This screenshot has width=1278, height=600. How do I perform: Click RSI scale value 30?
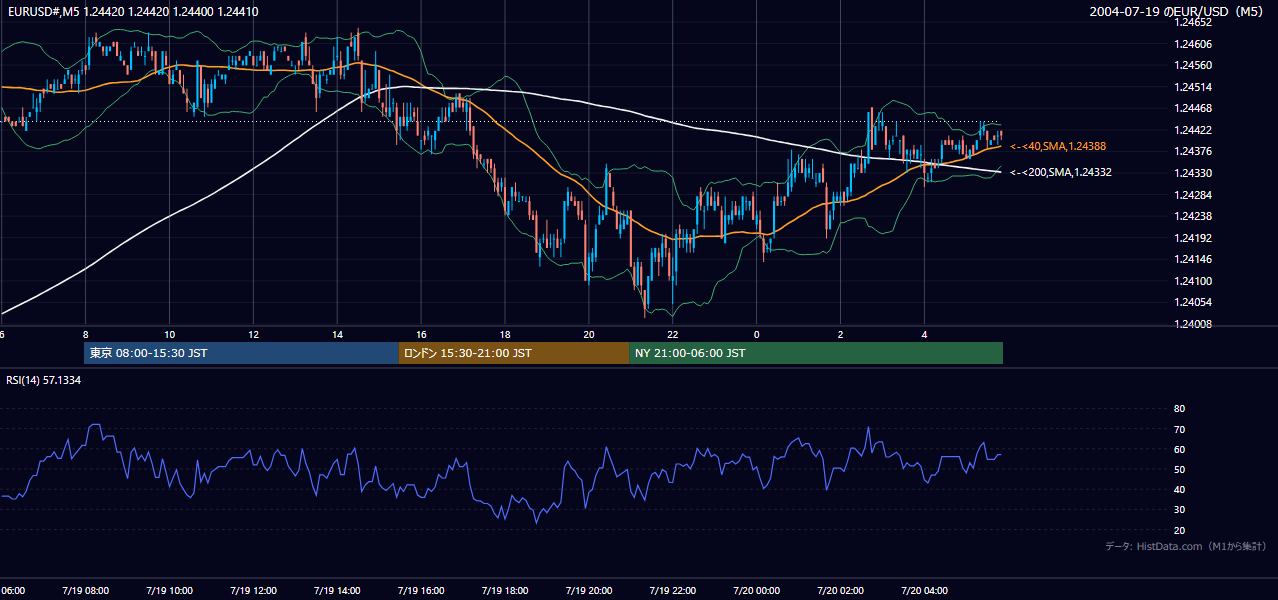(x=1179, y=510)
